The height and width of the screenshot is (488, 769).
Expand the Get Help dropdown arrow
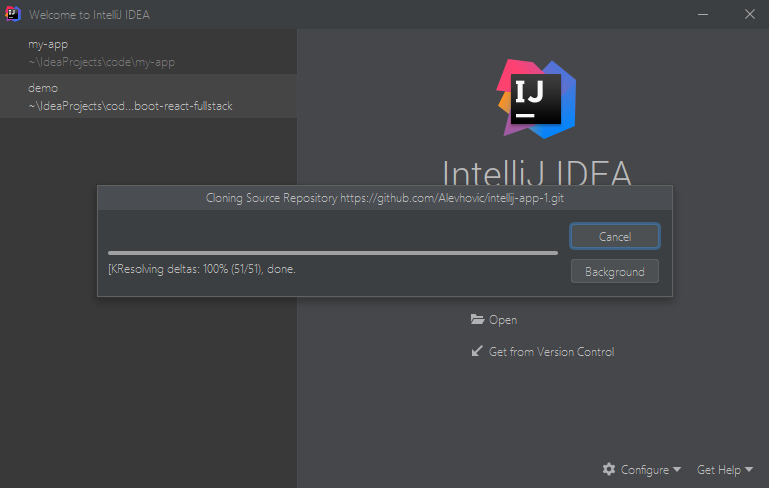tap(748, 469)
